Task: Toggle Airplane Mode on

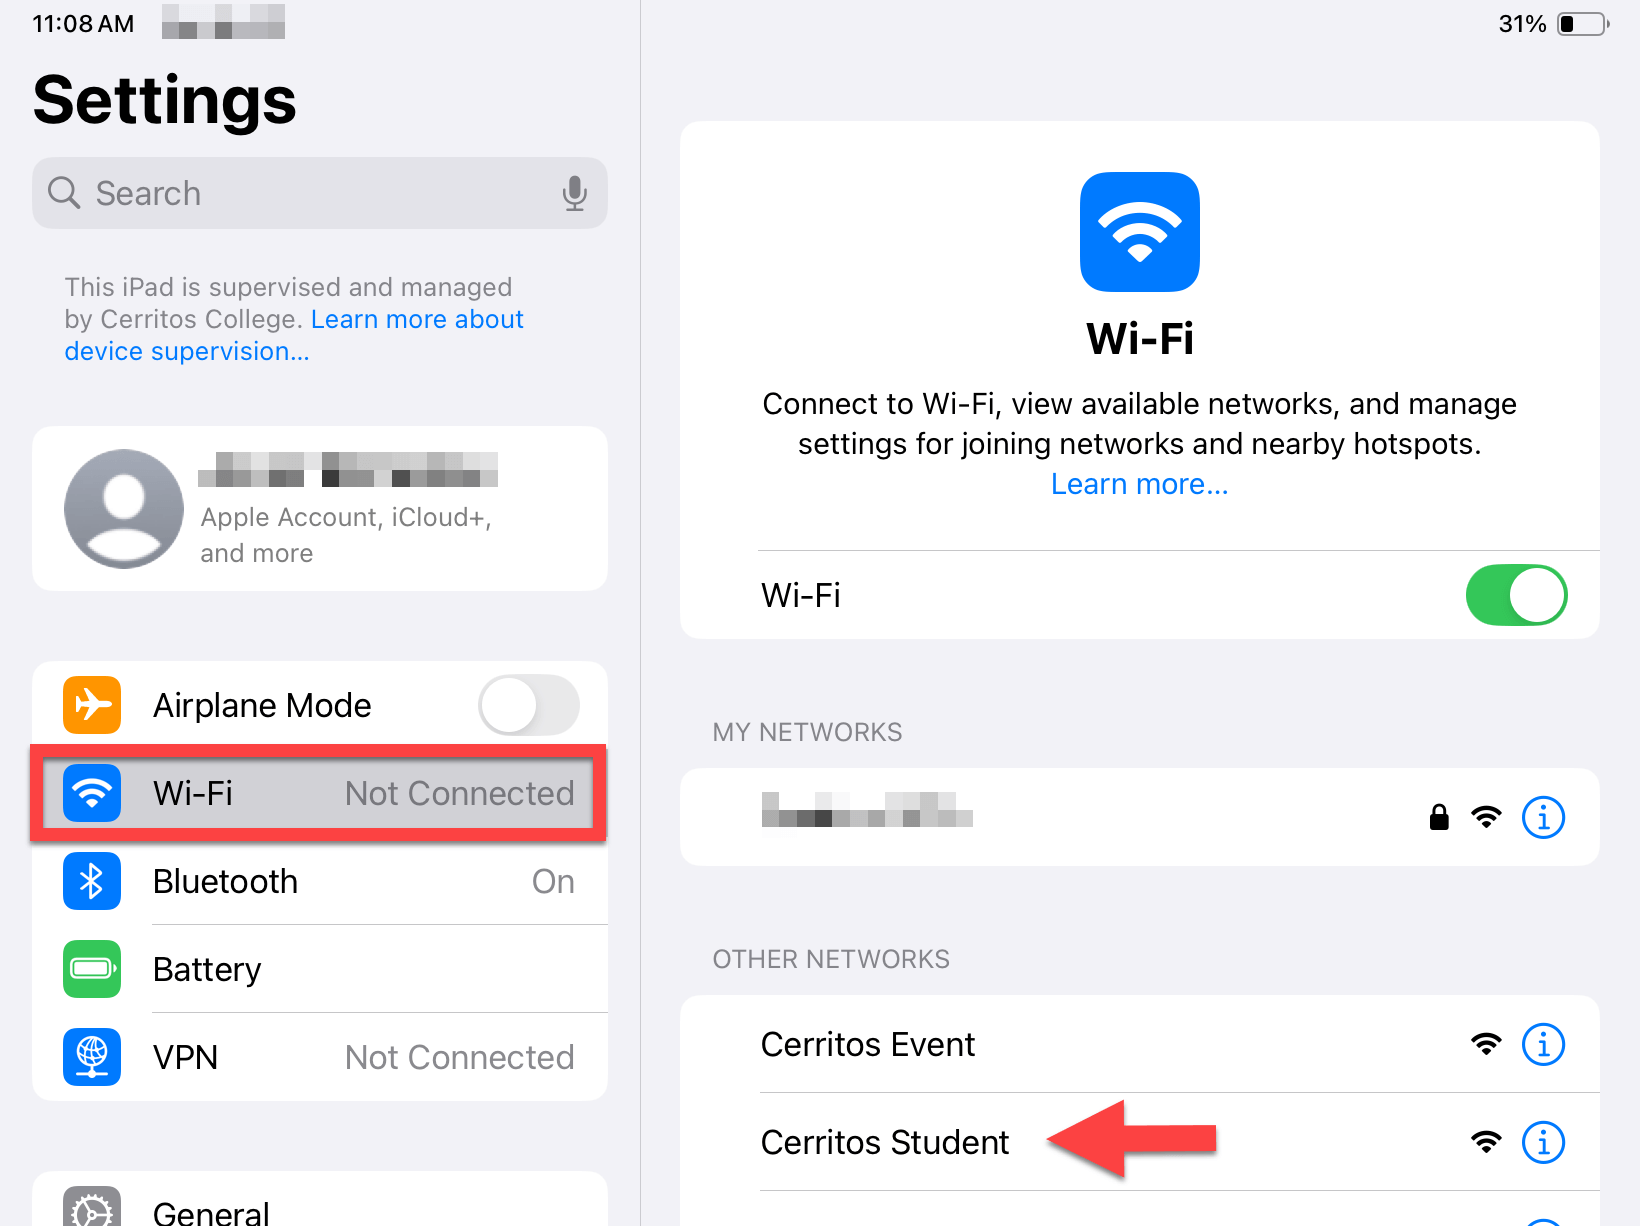Action: [529, 705]
